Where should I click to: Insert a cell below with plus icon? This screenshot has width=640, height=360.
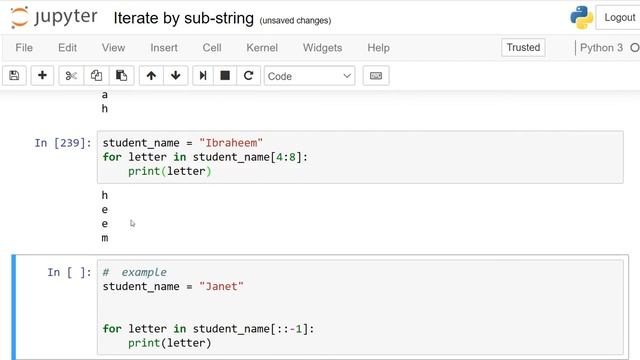pyautogui.click(x=42, y=76)
